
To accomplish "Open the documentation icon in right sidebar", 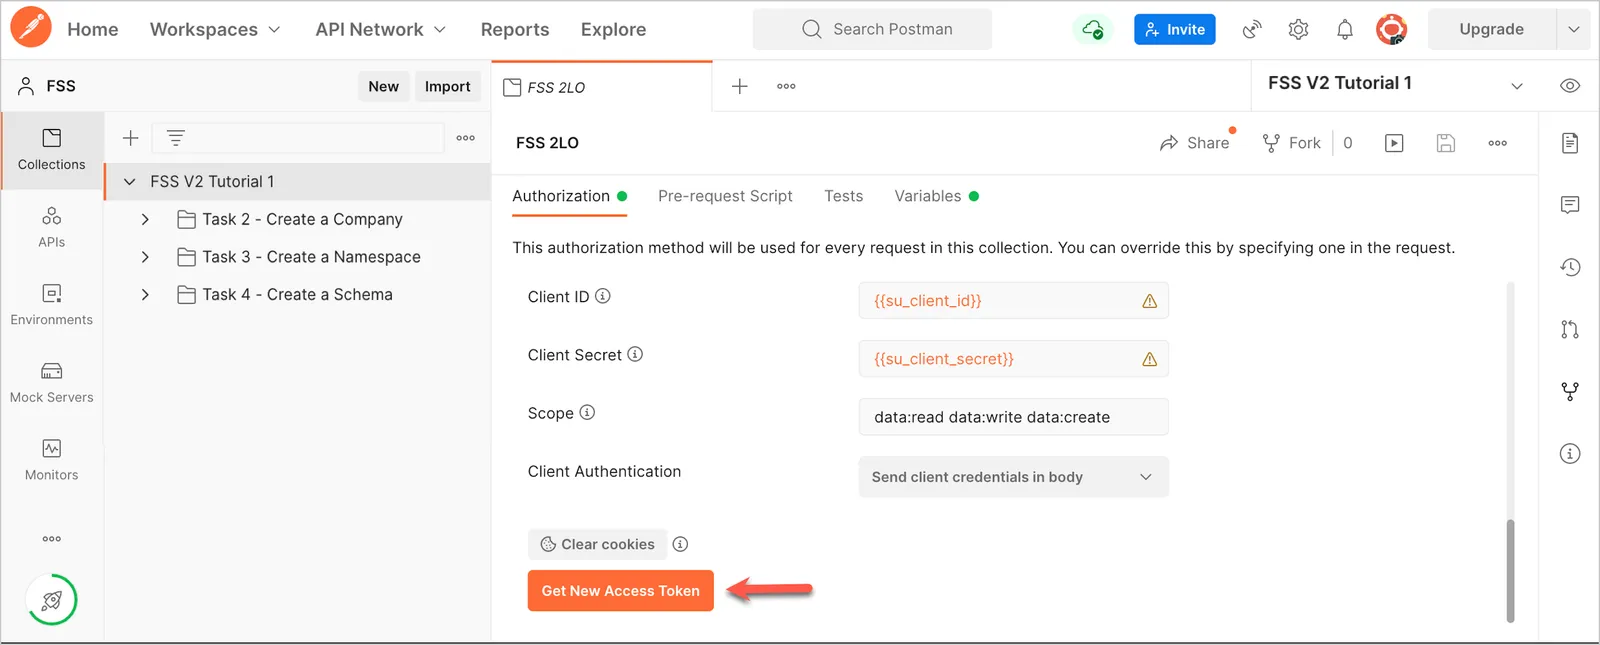I will pos(1570,143).
